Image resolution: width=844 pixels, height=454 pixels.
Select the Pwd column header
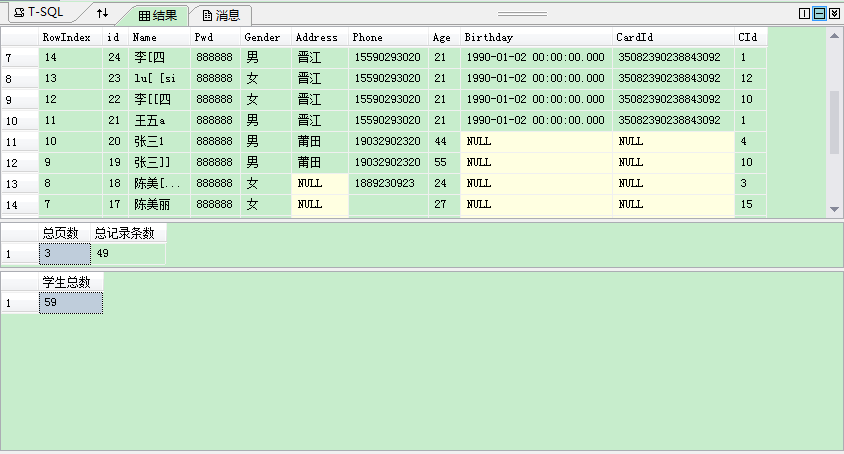(215, 37)
